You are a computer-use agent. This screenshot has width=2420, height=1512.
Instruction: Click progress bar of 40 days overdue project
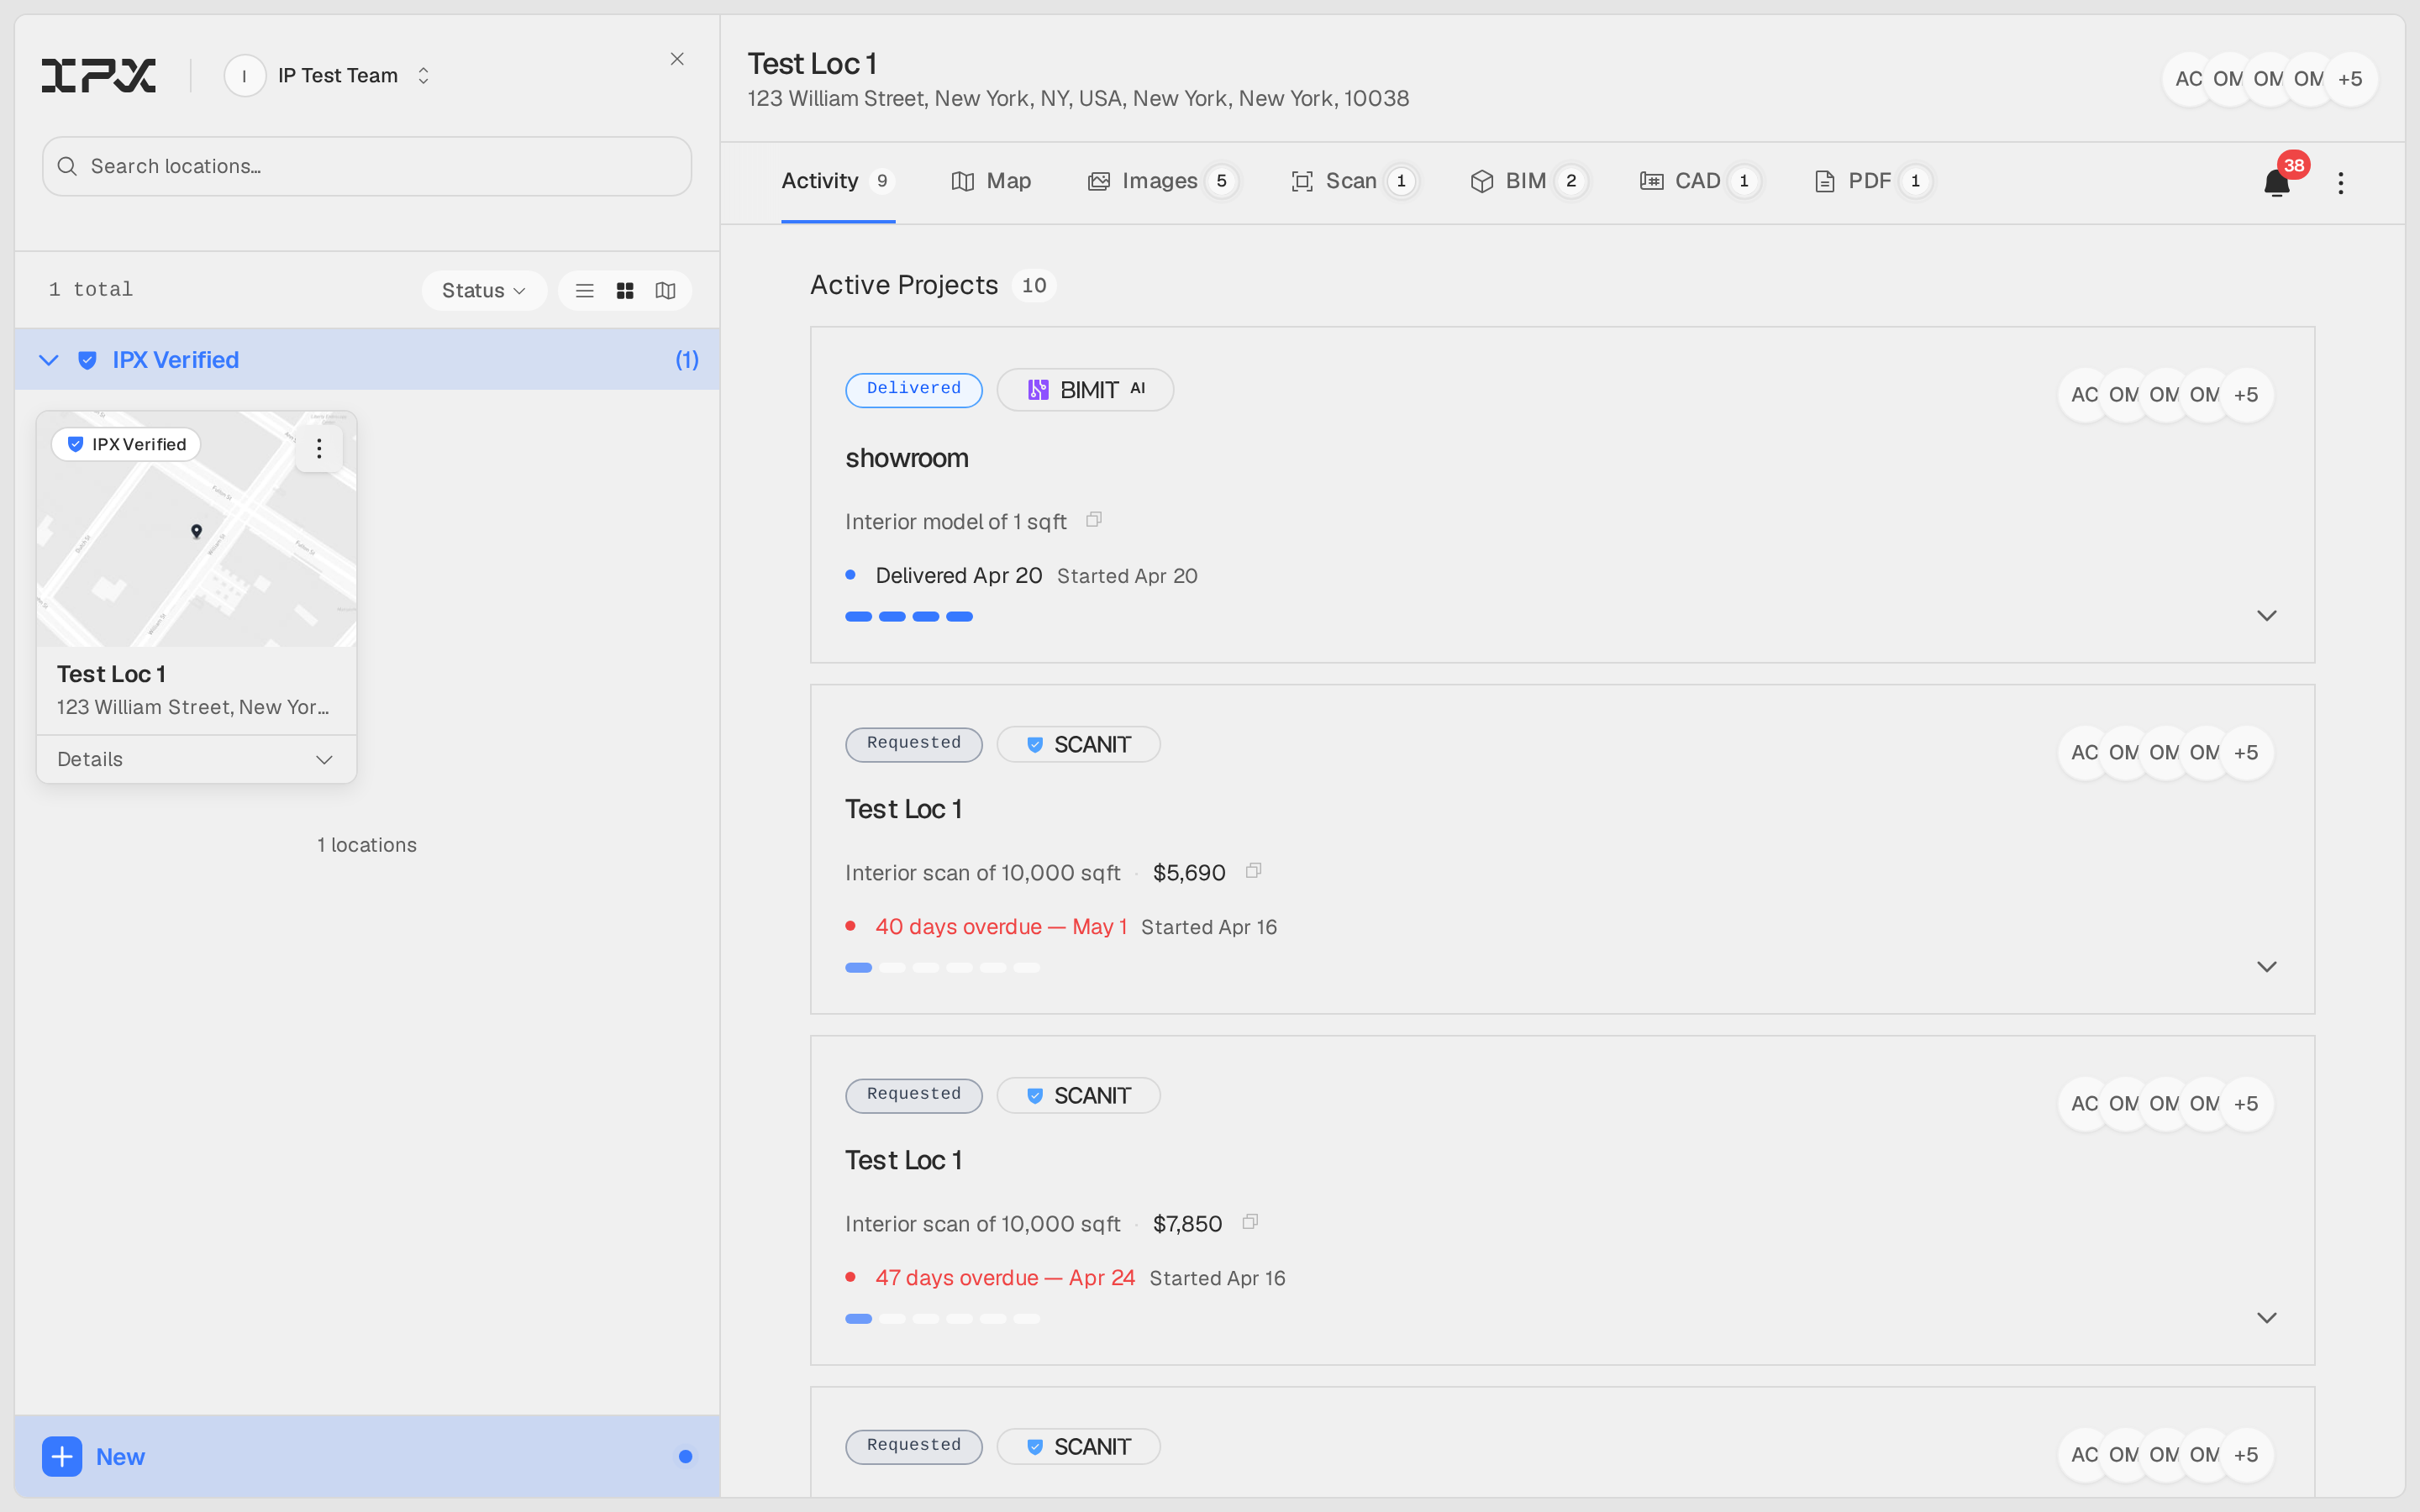(943, 968)
